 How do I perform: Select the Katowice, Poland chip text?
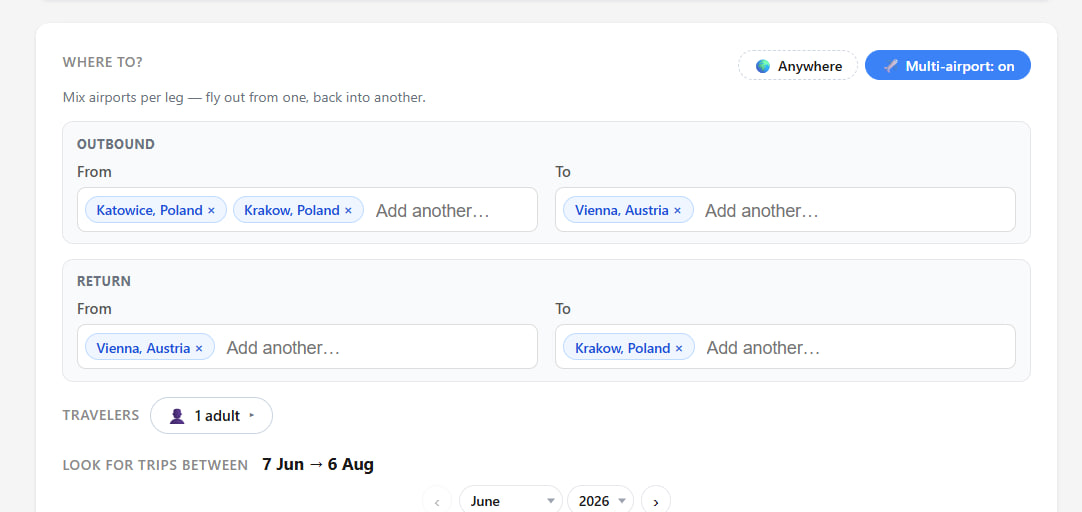coord(150,210)
